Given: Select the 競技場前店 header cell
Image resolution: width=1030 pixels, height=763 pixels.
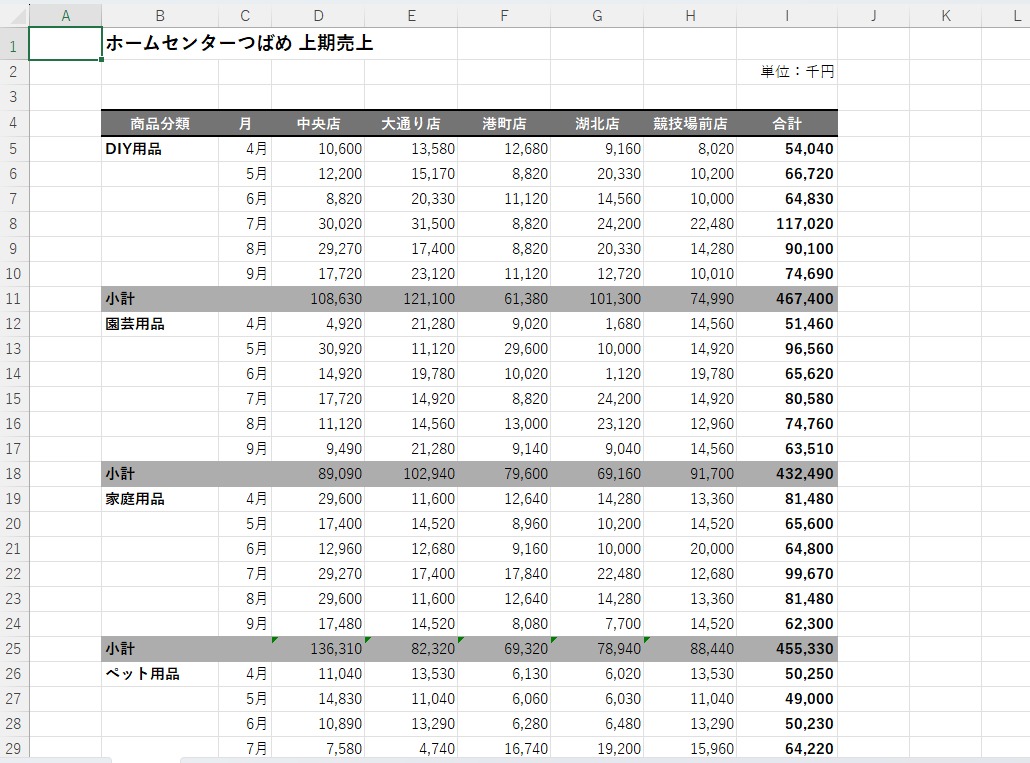Looking at the screenshot, I should 690,124.
